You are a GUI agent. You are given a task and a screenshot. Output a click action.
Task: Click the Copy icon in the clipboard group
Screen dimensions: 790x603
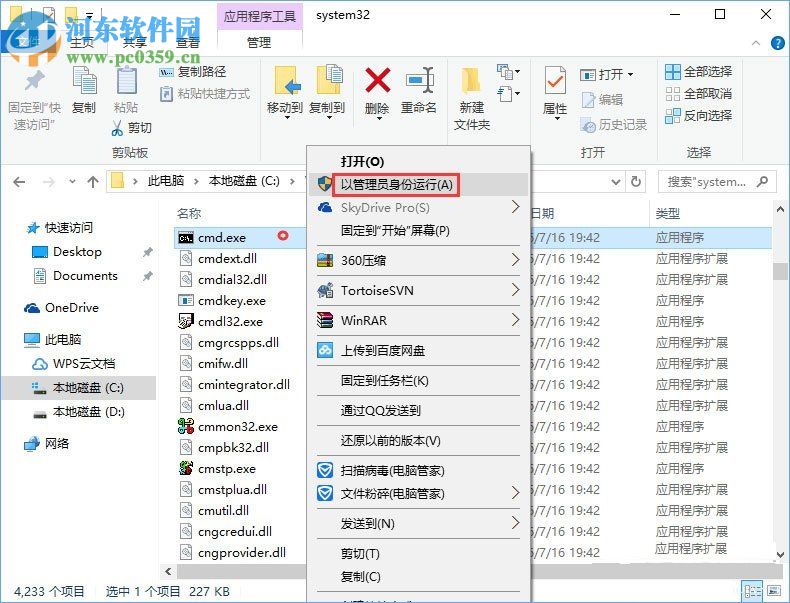(84, 81)
